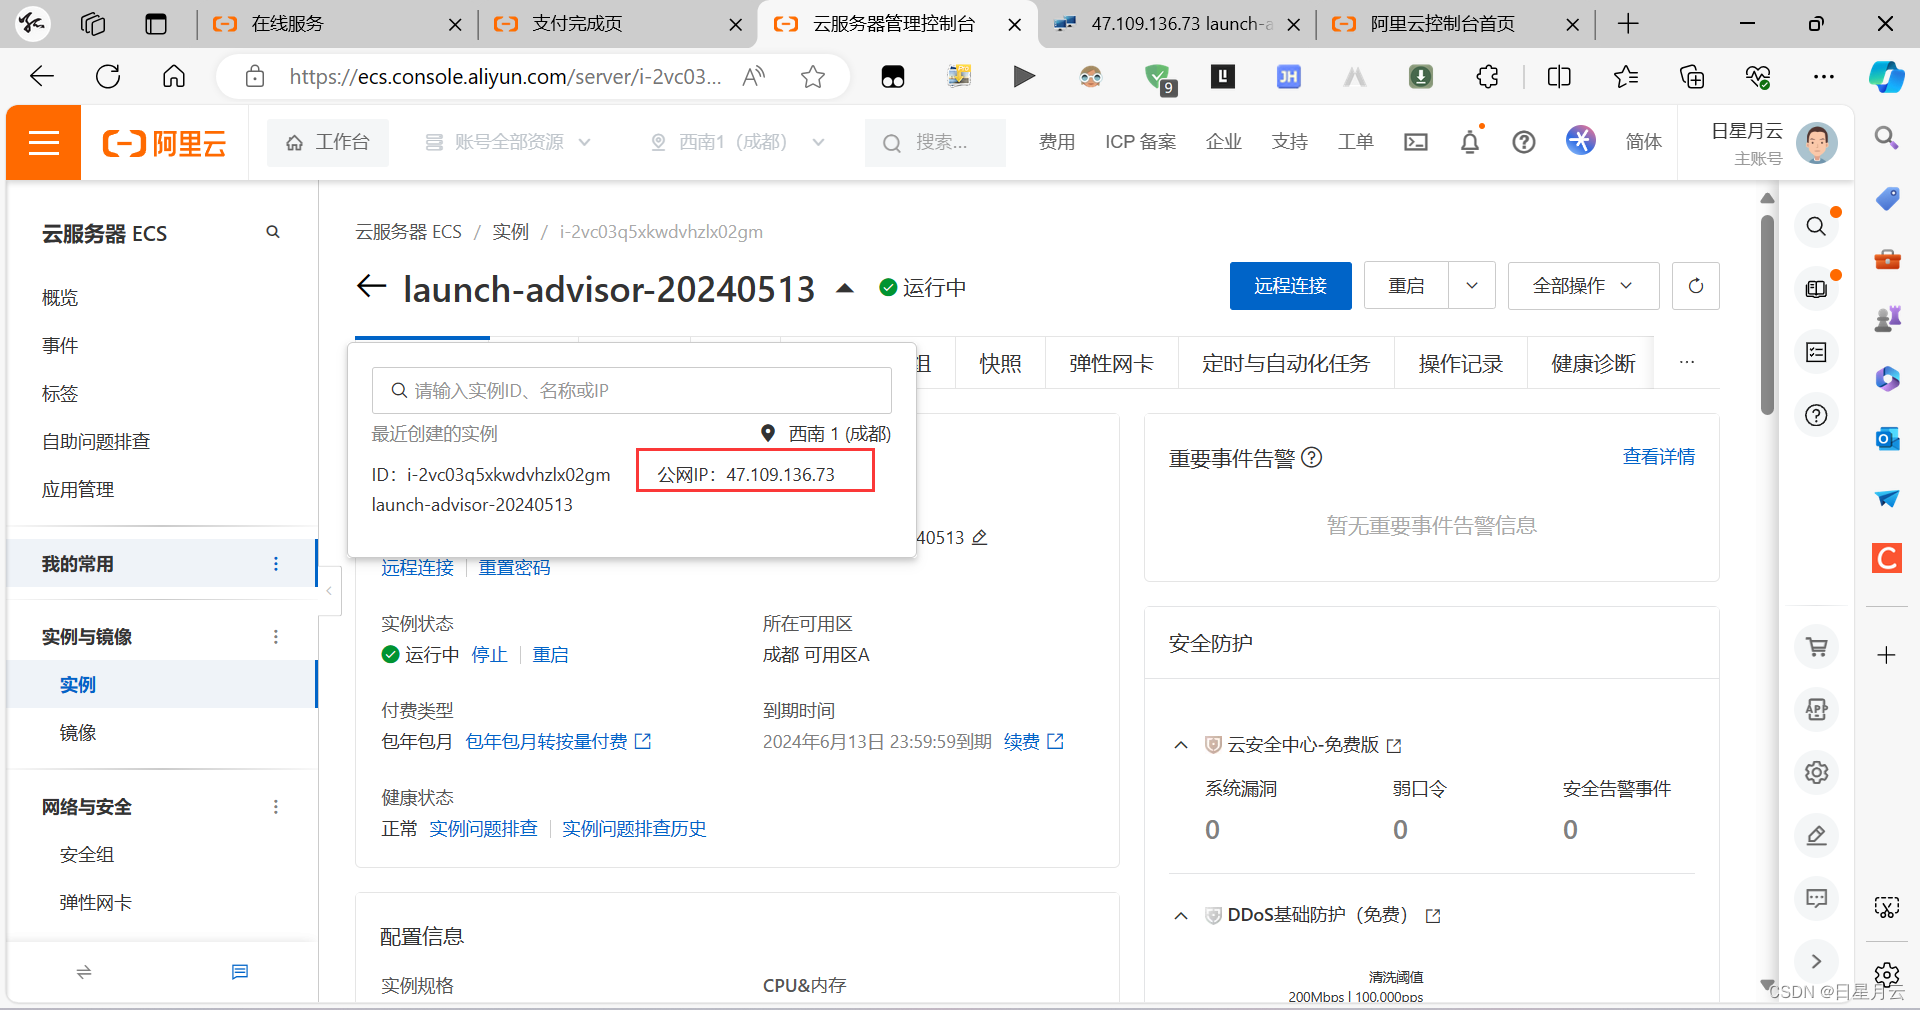Open Copilot icon in browser sidebar
1920x1010 pixels.
pos(1887,77)
